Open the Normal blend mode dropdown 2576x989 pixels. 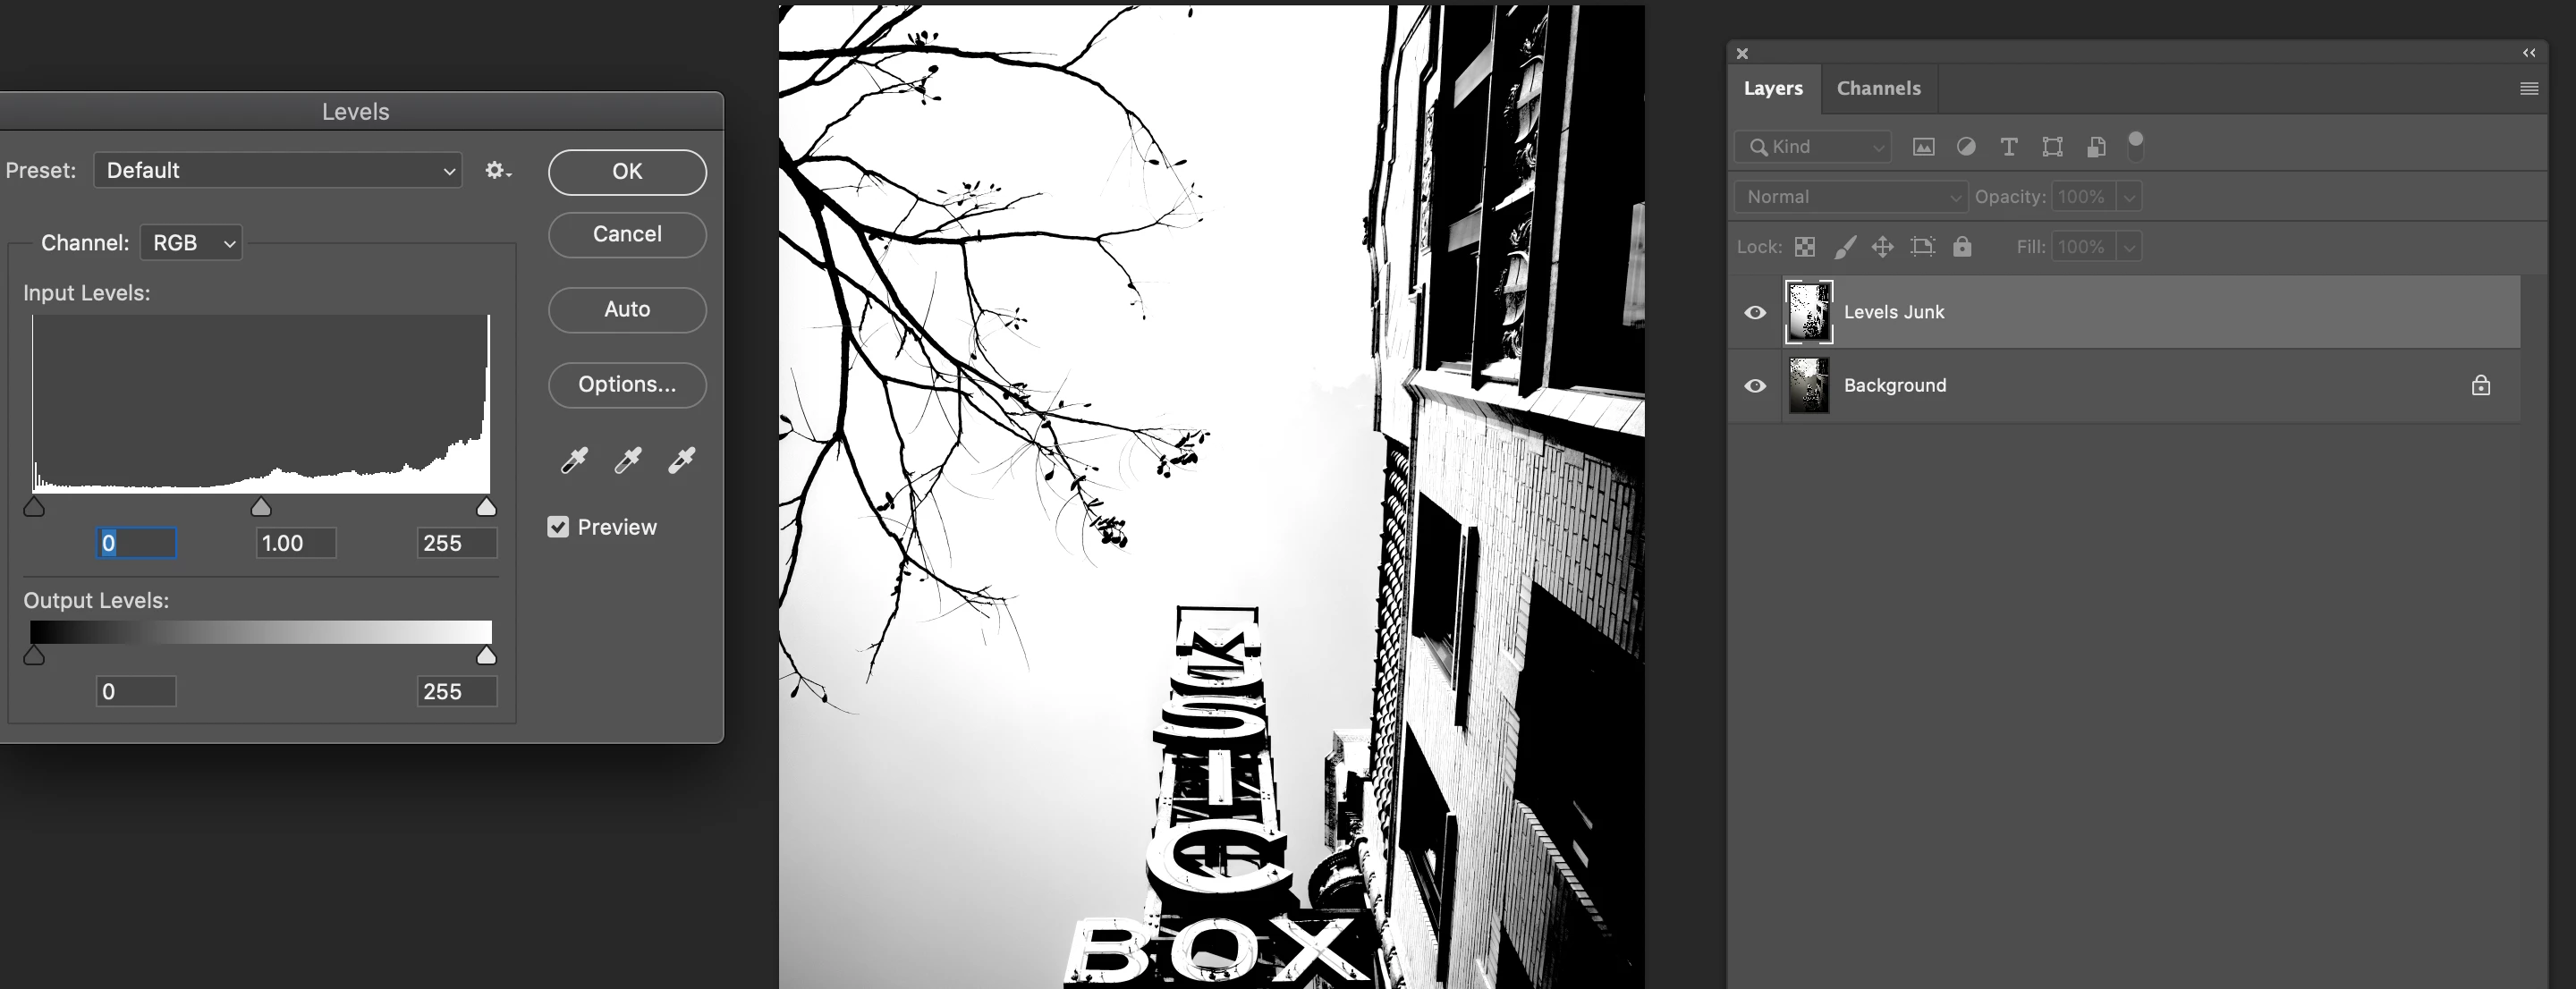(1851, 197)
